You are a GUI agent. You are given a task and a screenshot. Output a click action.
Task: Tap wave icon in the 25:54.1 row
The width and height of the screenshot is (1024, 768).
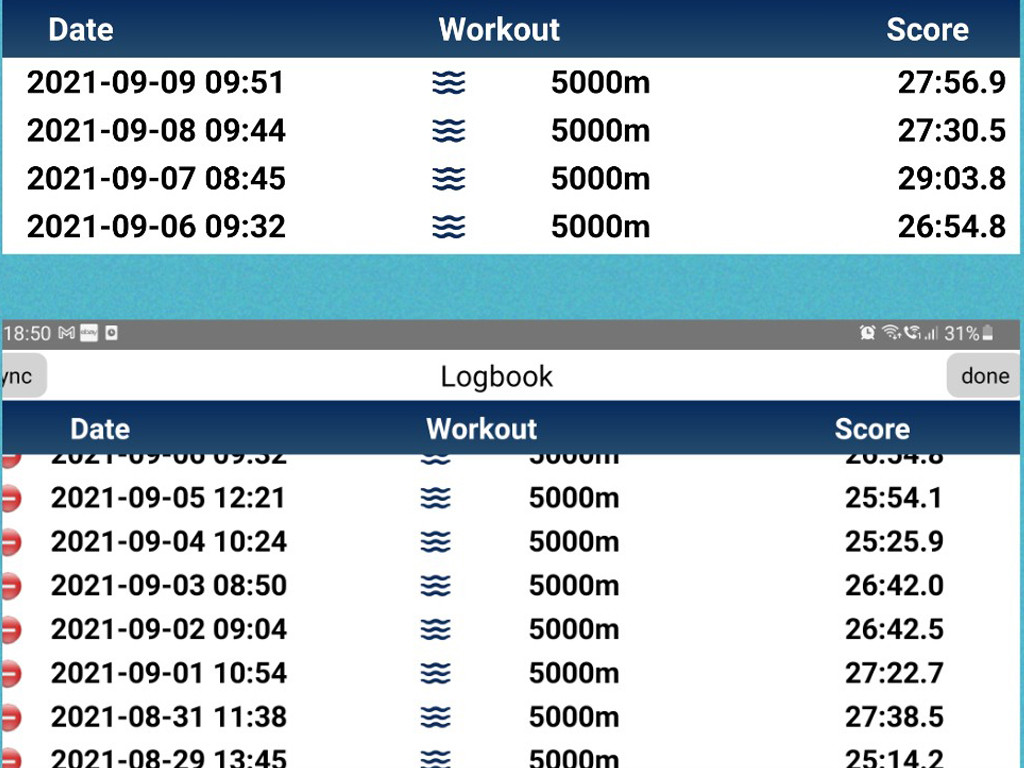tap(435, 498)
